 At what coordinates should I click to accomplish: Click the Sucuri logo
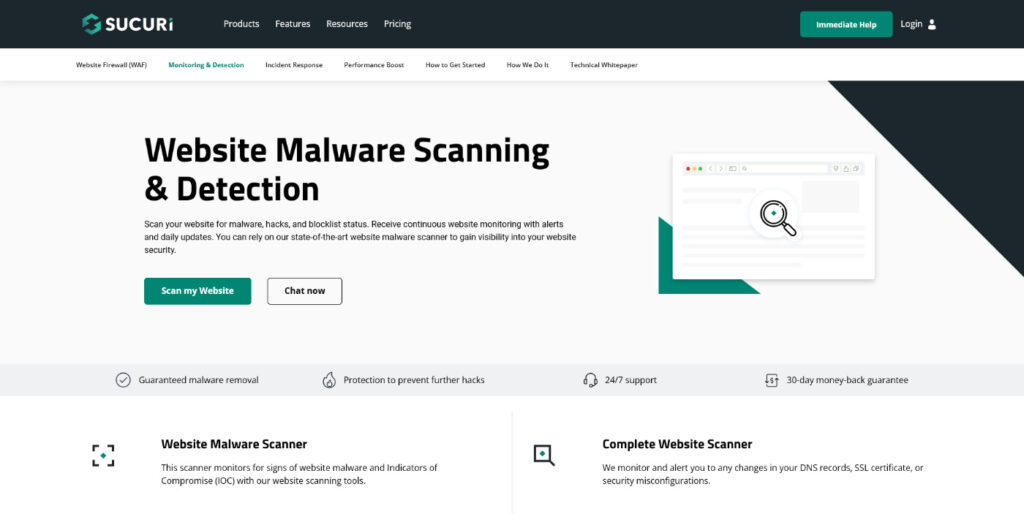pyautogui.click(x=128, y=24)
